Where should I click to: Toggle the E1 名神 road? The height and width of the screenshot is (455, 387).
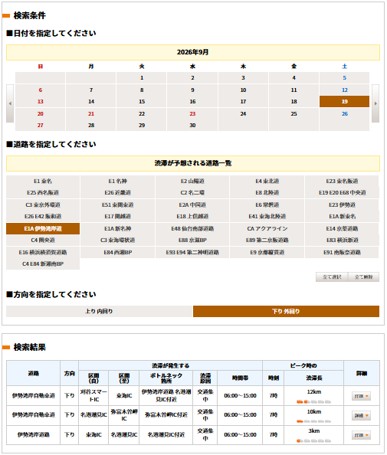pos(118,181)
